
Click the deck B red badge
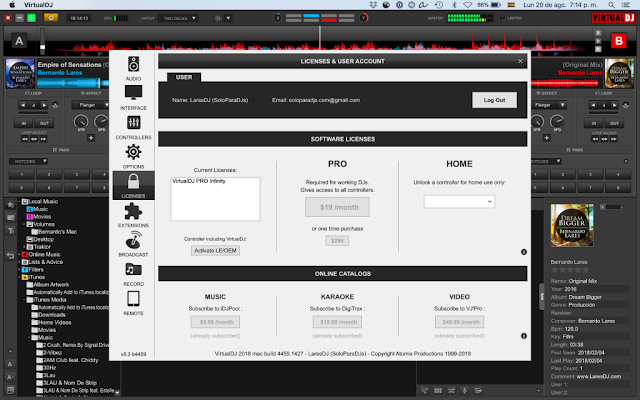point(619,41)
